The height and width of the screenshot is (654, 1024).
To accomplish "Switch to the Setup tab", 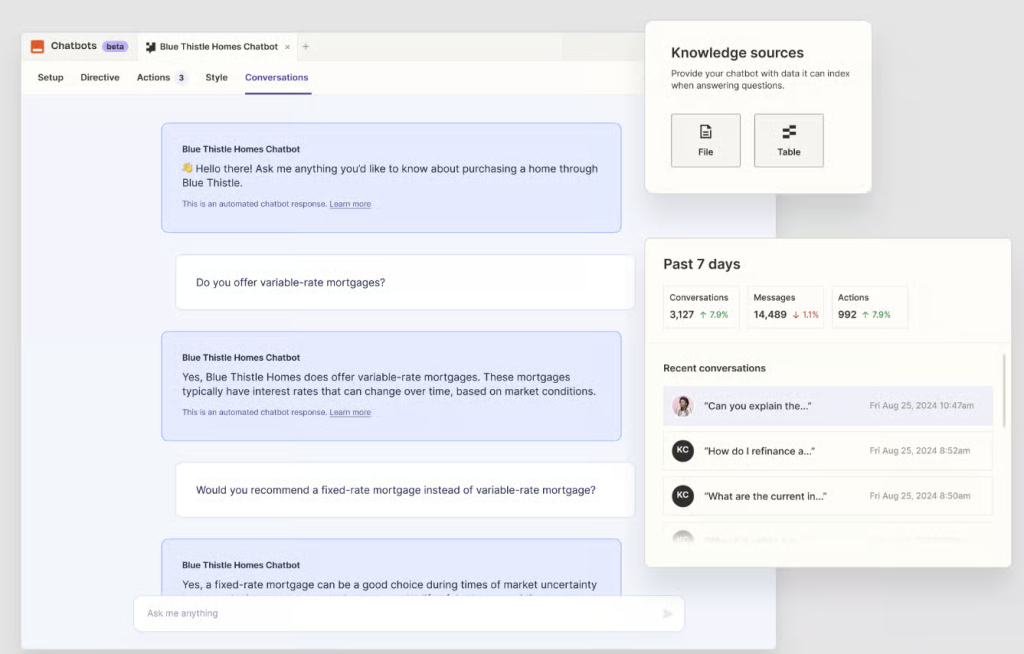I will click(x=50, y=77).
